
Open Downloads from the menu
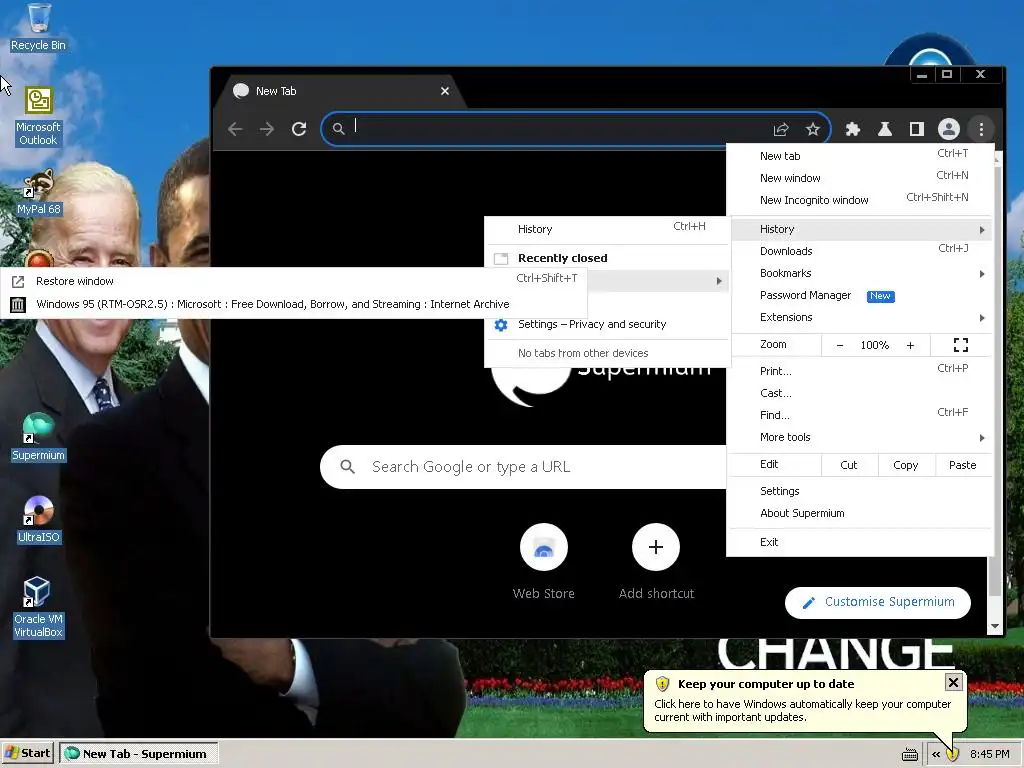[x=860, y=251]
